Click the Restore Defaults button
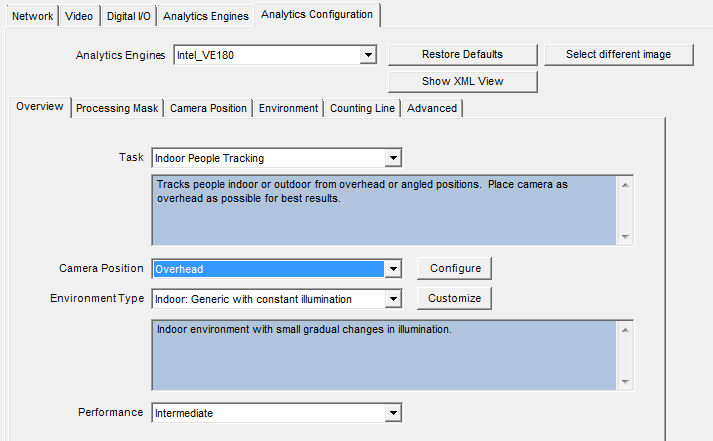The image size is (713, 441). tap(462, 54)
